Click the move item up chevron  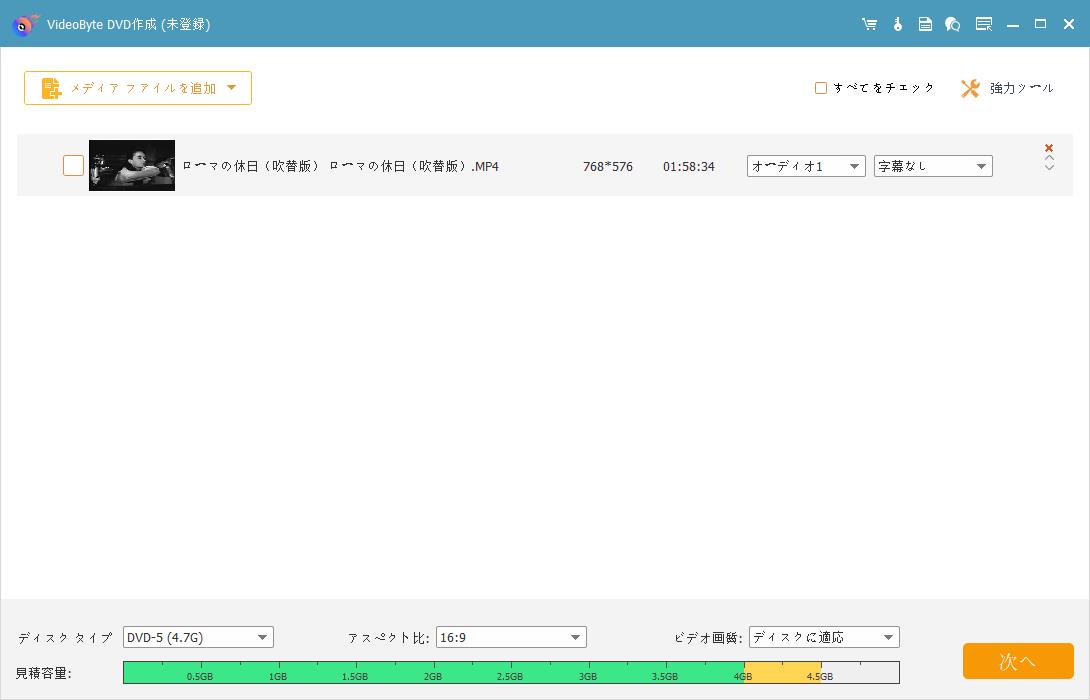click(x=1049, y=161)
